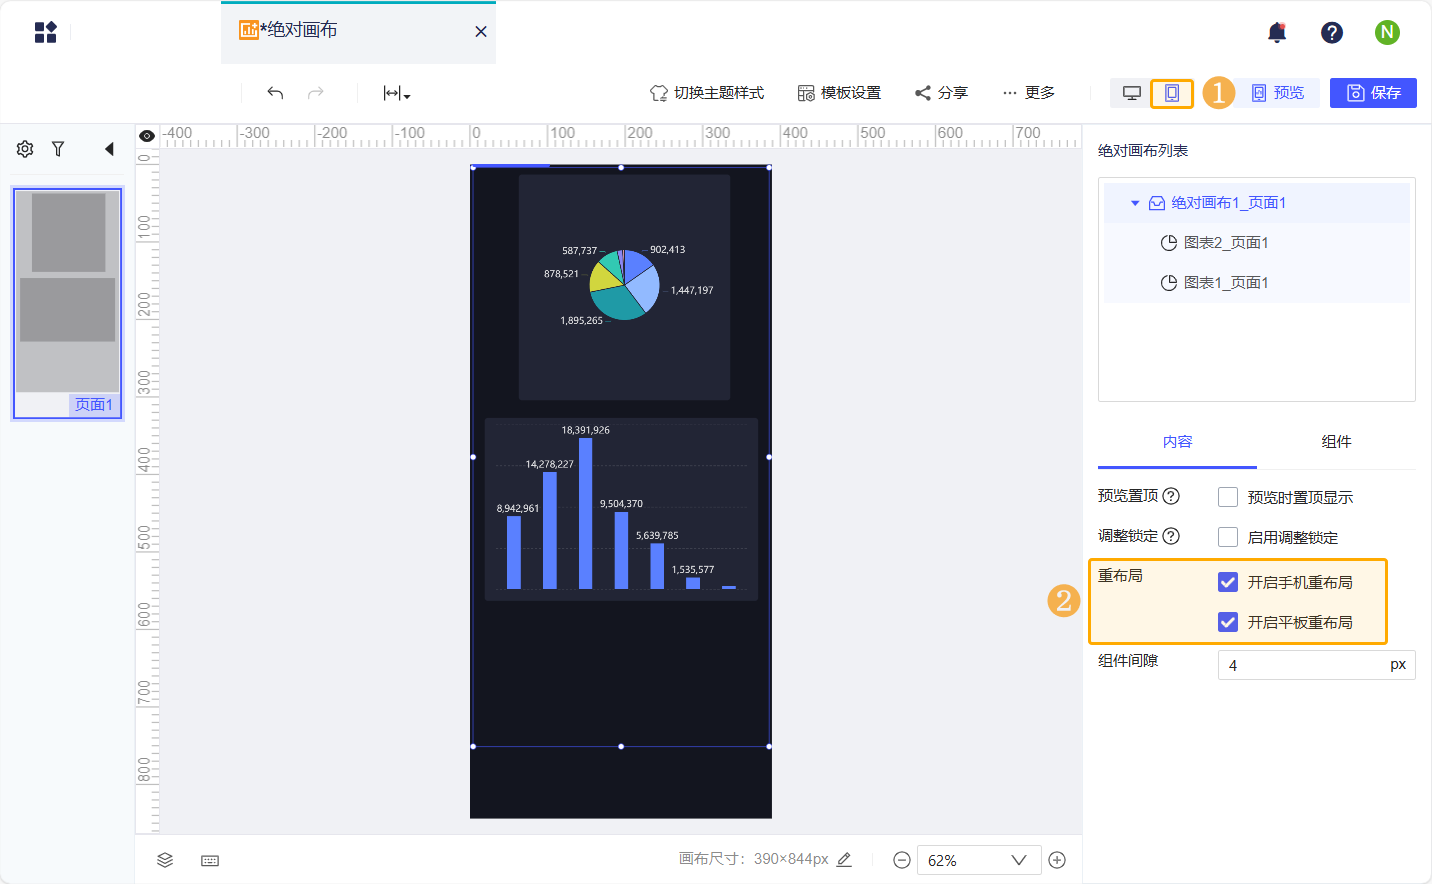This screenshot has height=884, width=1432.
Task: Open the green N user avatar
Action: (1387, 33)
